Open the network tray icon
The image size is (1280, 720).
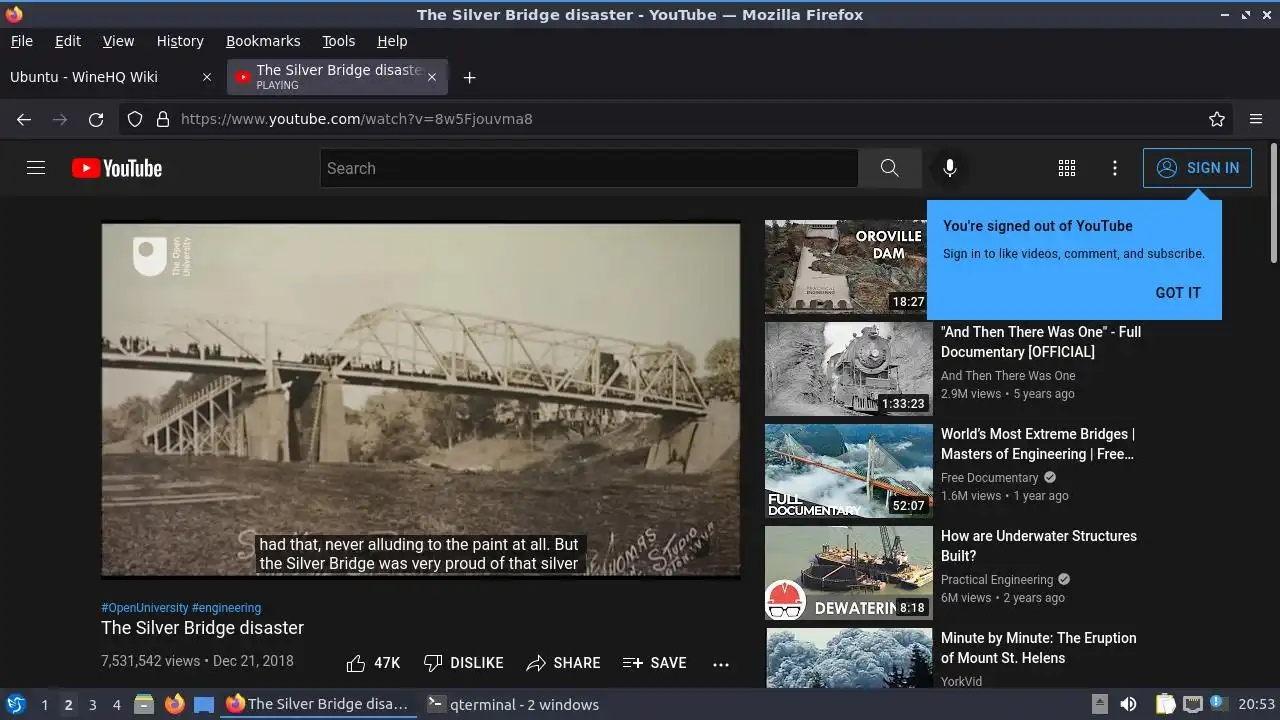pos(1192,704)
